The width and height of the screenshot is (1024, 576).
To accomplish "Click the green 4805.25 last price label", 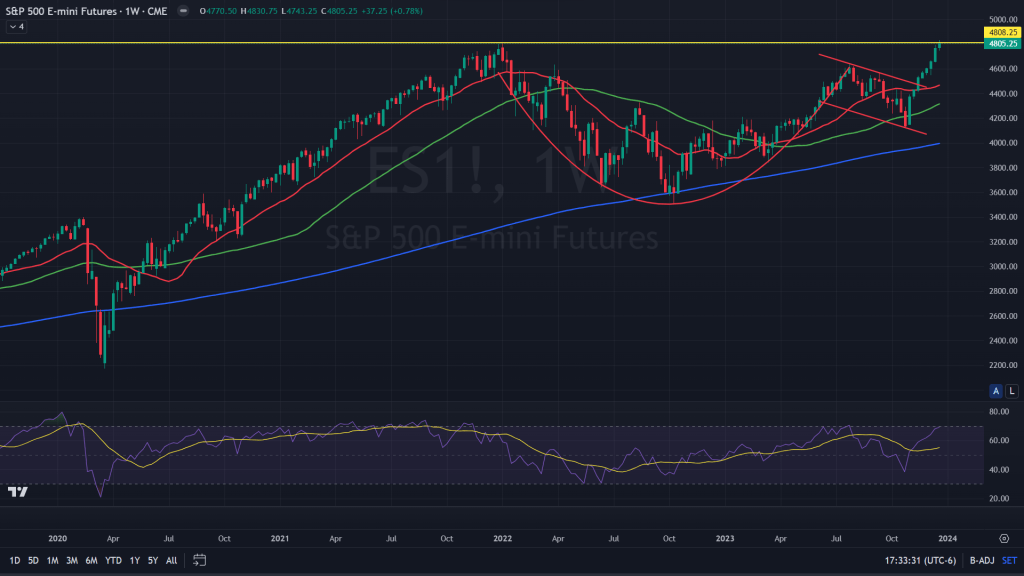I will pyautogui.click(x=1001, y=44).
